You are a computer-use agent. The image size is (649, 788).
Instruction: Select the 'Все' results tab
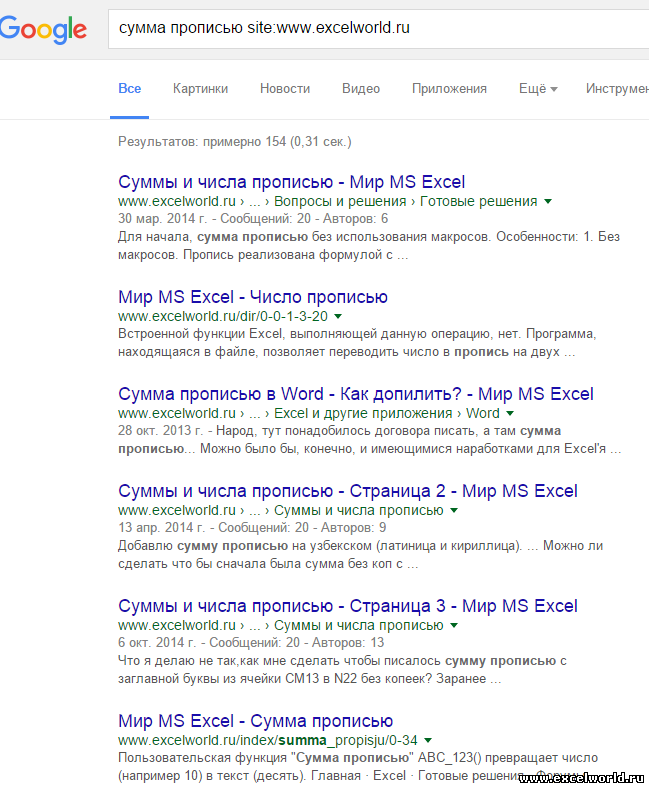point(130,88)
